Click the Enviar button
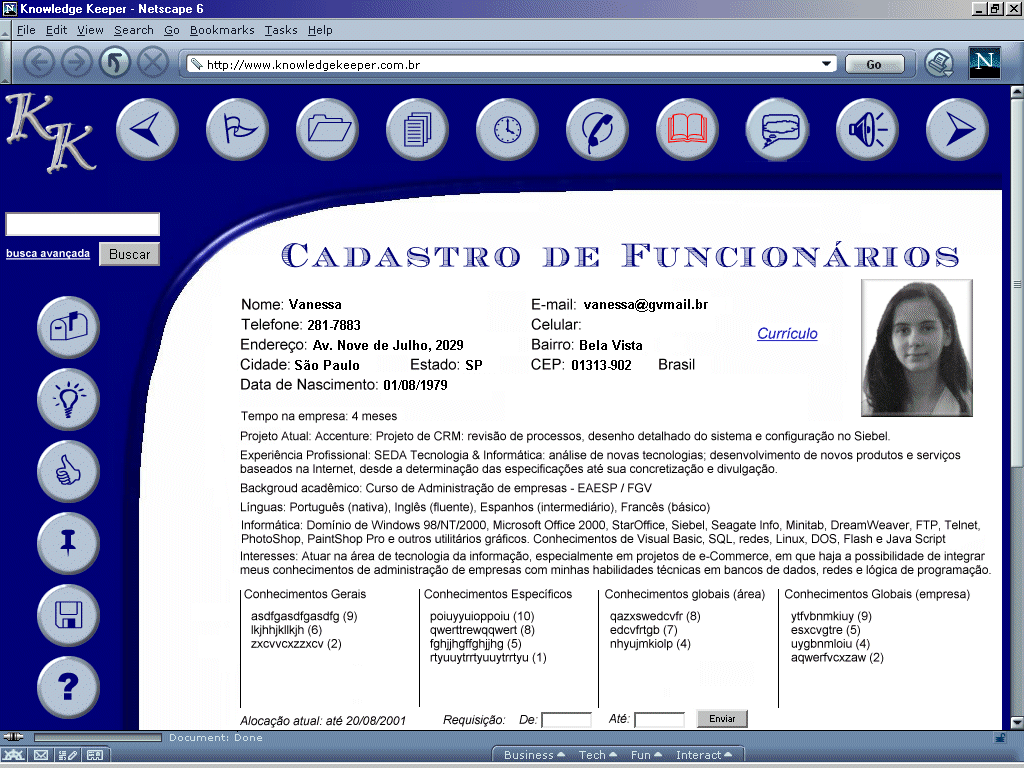The height and width of the screenshot is (768, 1024). pos(722,718)
